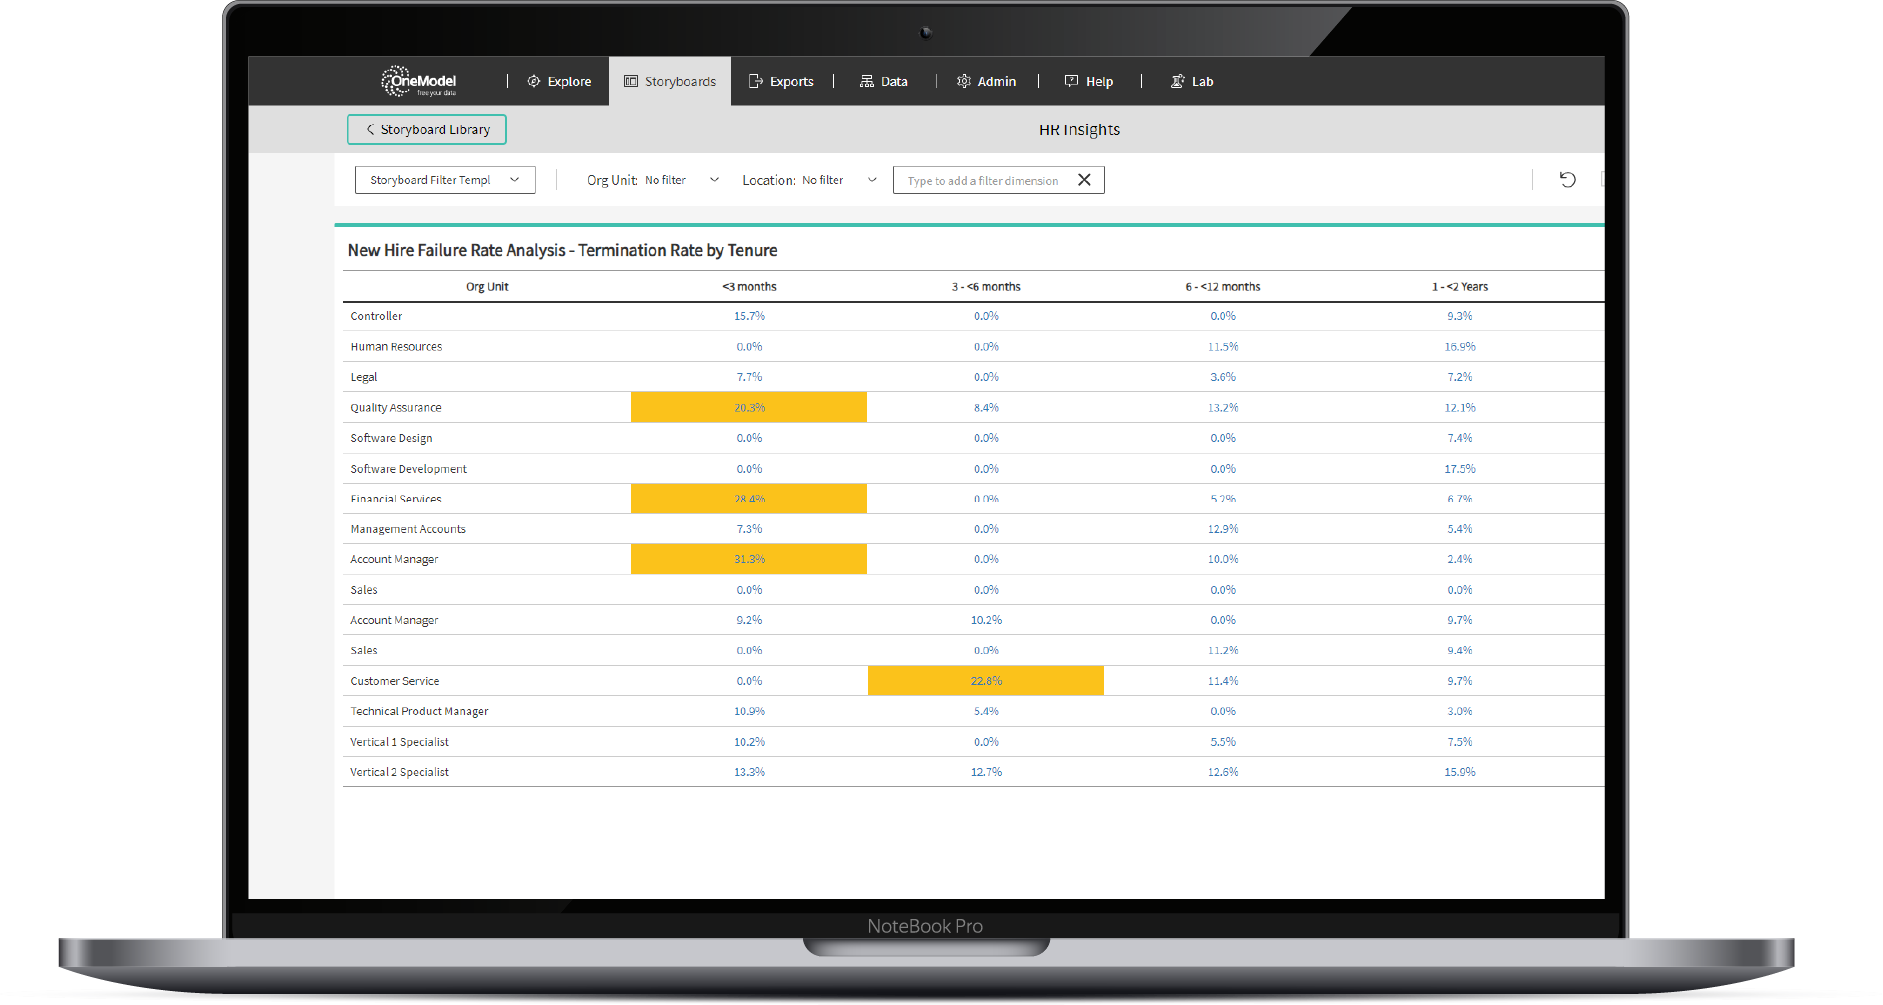Click Controller's 15.7% value
Screen dimensions: 1883x1005
pyautogui.click(x=749, y=316)
